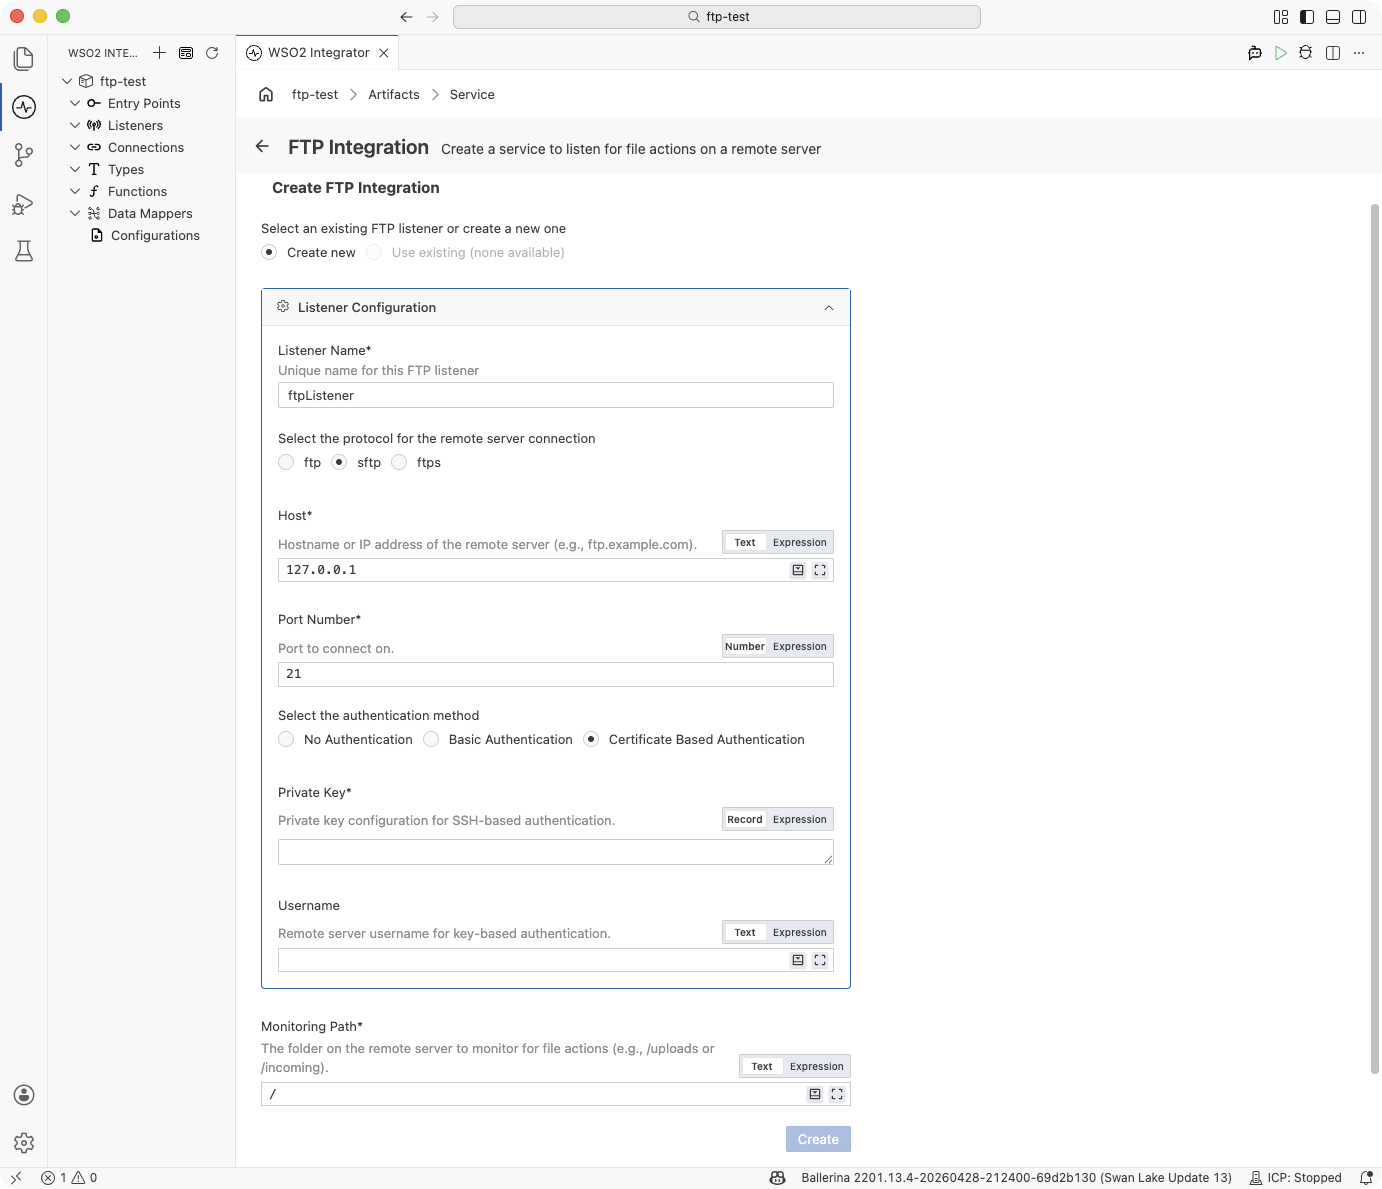The height and width of the screenshot is (1189, 1382).
Task: Open Configurations in the sidebar tree
Action: click(x=155, y=235)
